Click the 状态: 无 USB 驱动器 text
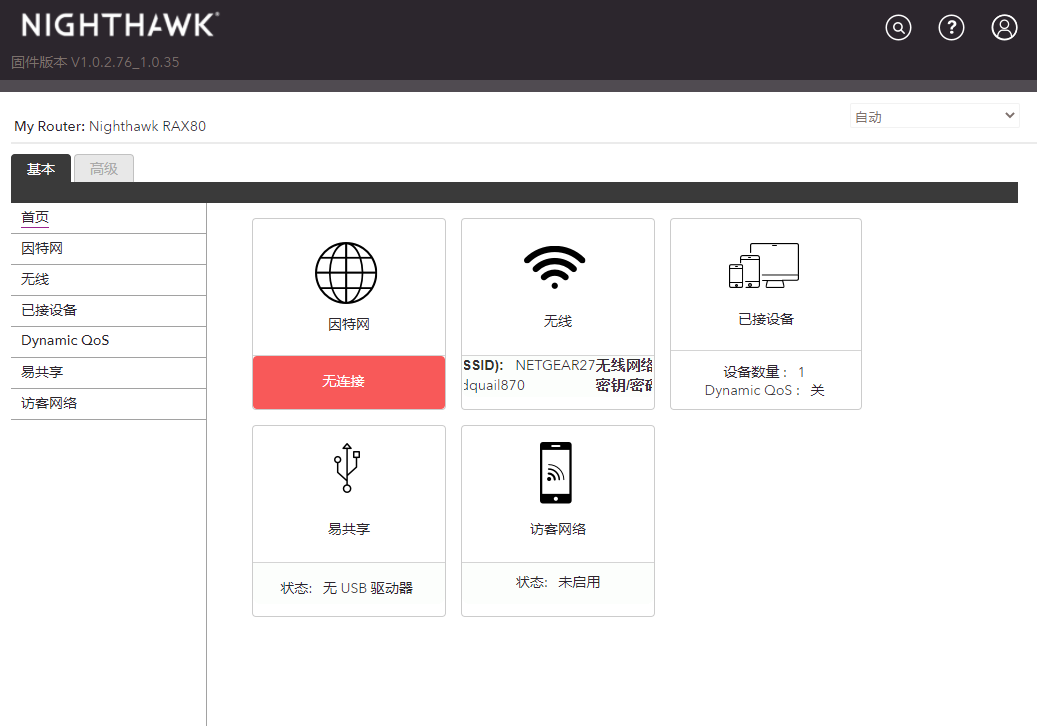The width and height of the screenshot is (1037, 726). click(347, 588)
